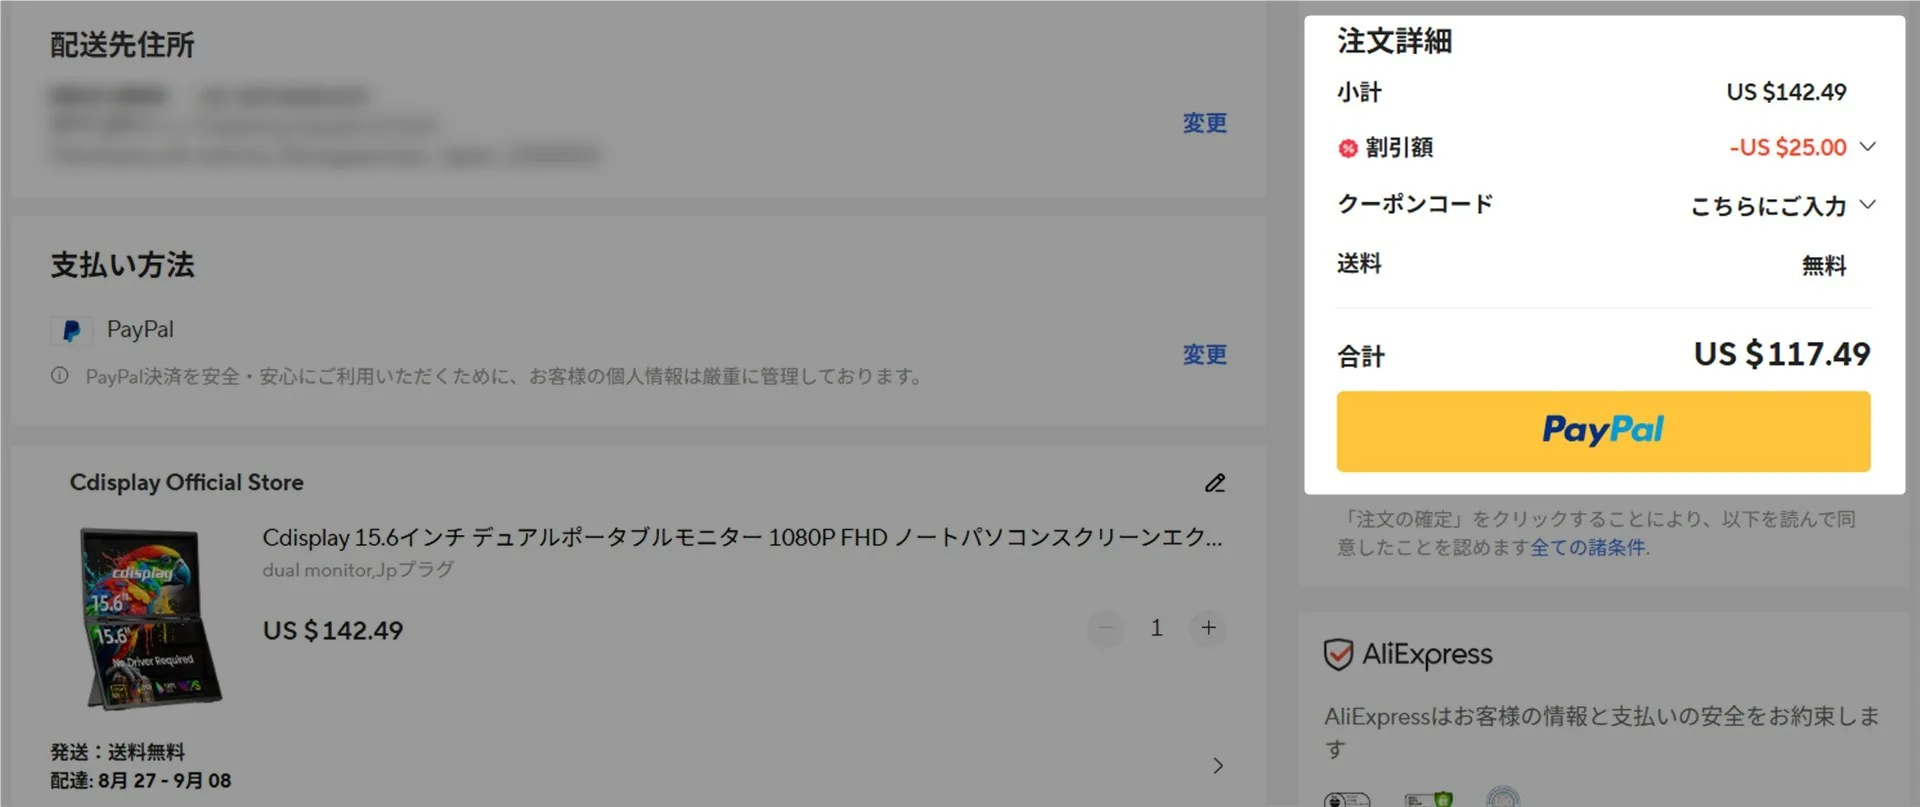The height and width of the screenshot is (807, 1920).
Task: Expand the 割引額 discount details chevron
Action: (x=1867, y=147)
